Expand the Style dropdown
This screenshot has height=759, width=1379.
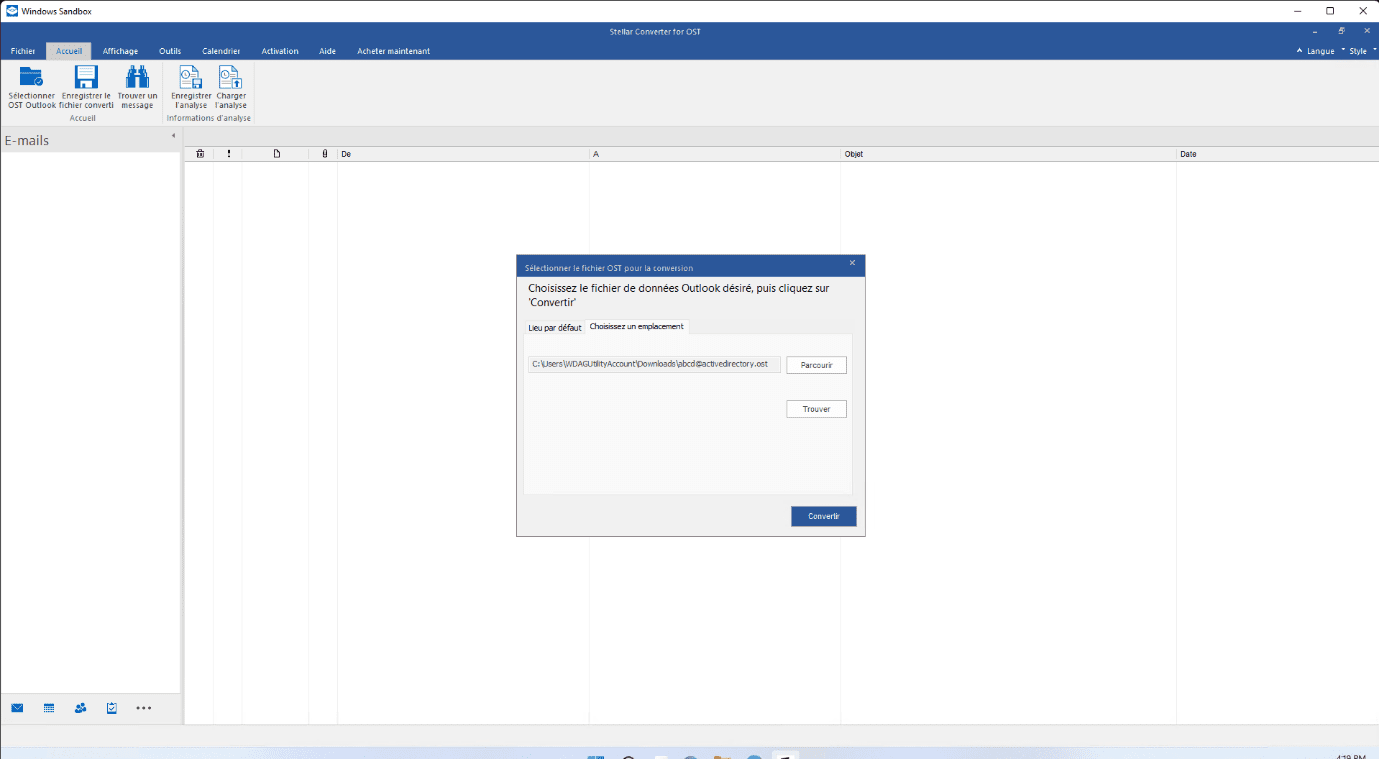click(1359, 50)
